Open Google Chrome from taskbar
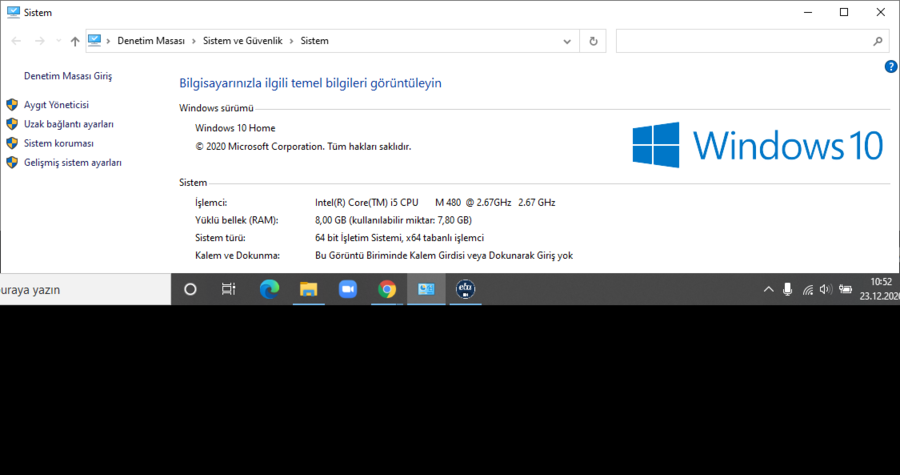The image size is (900, 475). pos(387,290)
